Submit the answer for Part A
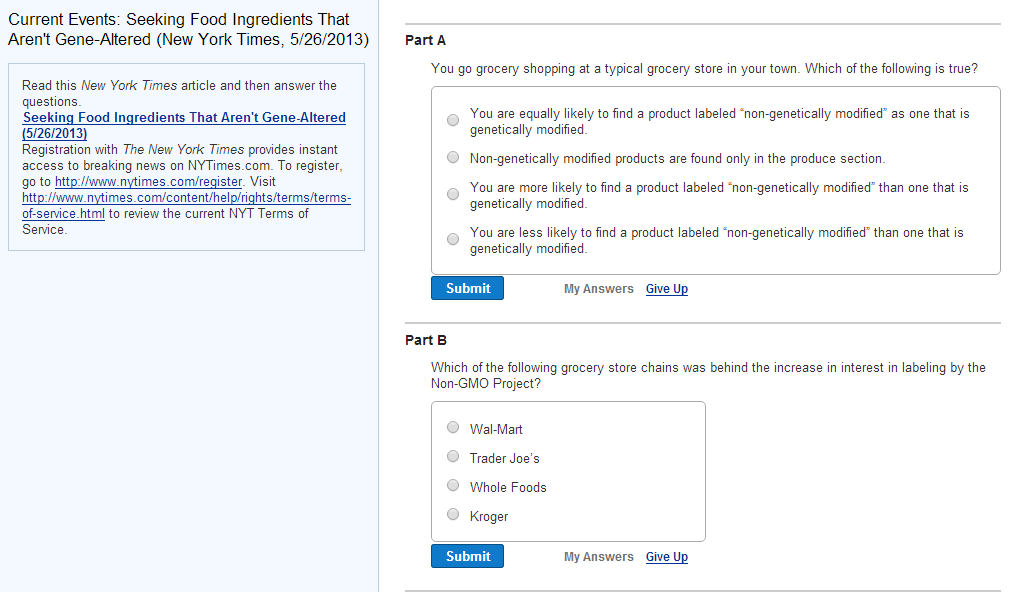The width and height of the screenshot is (1012, 592). 467,288
